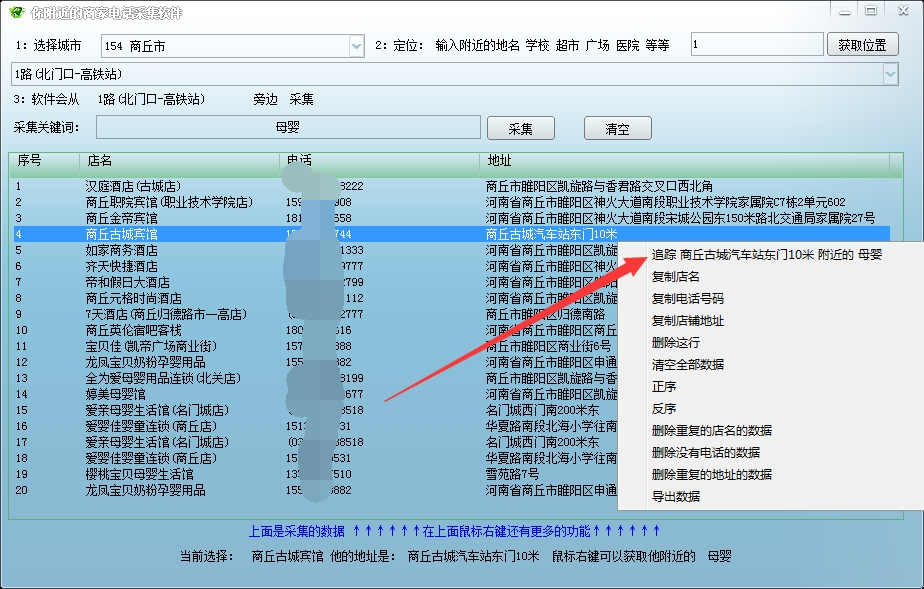Click 删除重复的店名的数据 menu entry

(x=711, y=431)
